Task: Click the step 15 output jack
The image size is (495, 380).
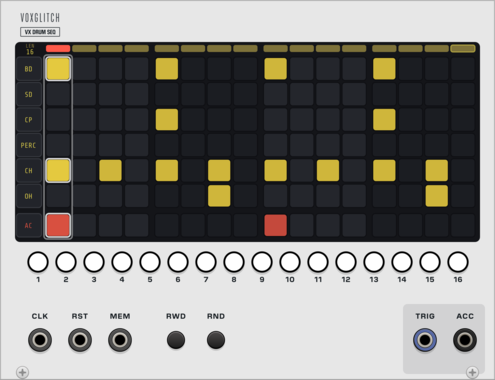Action: (430, 262)
